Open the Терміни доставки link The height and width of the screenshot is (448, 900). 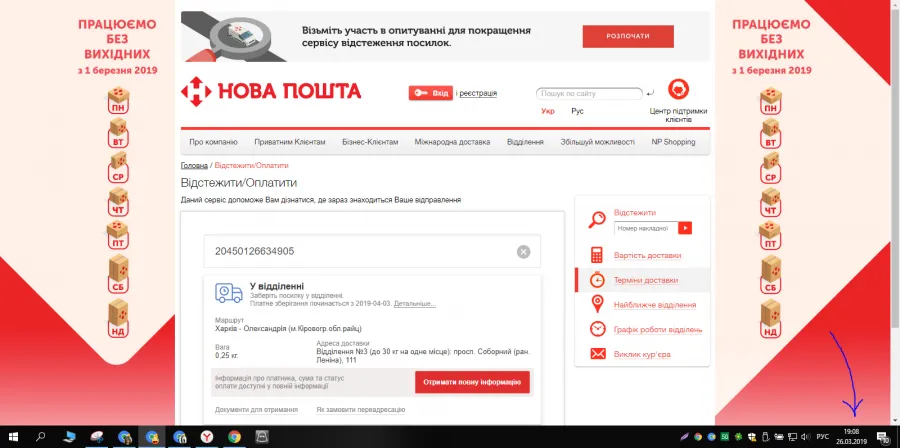[646, 281]
